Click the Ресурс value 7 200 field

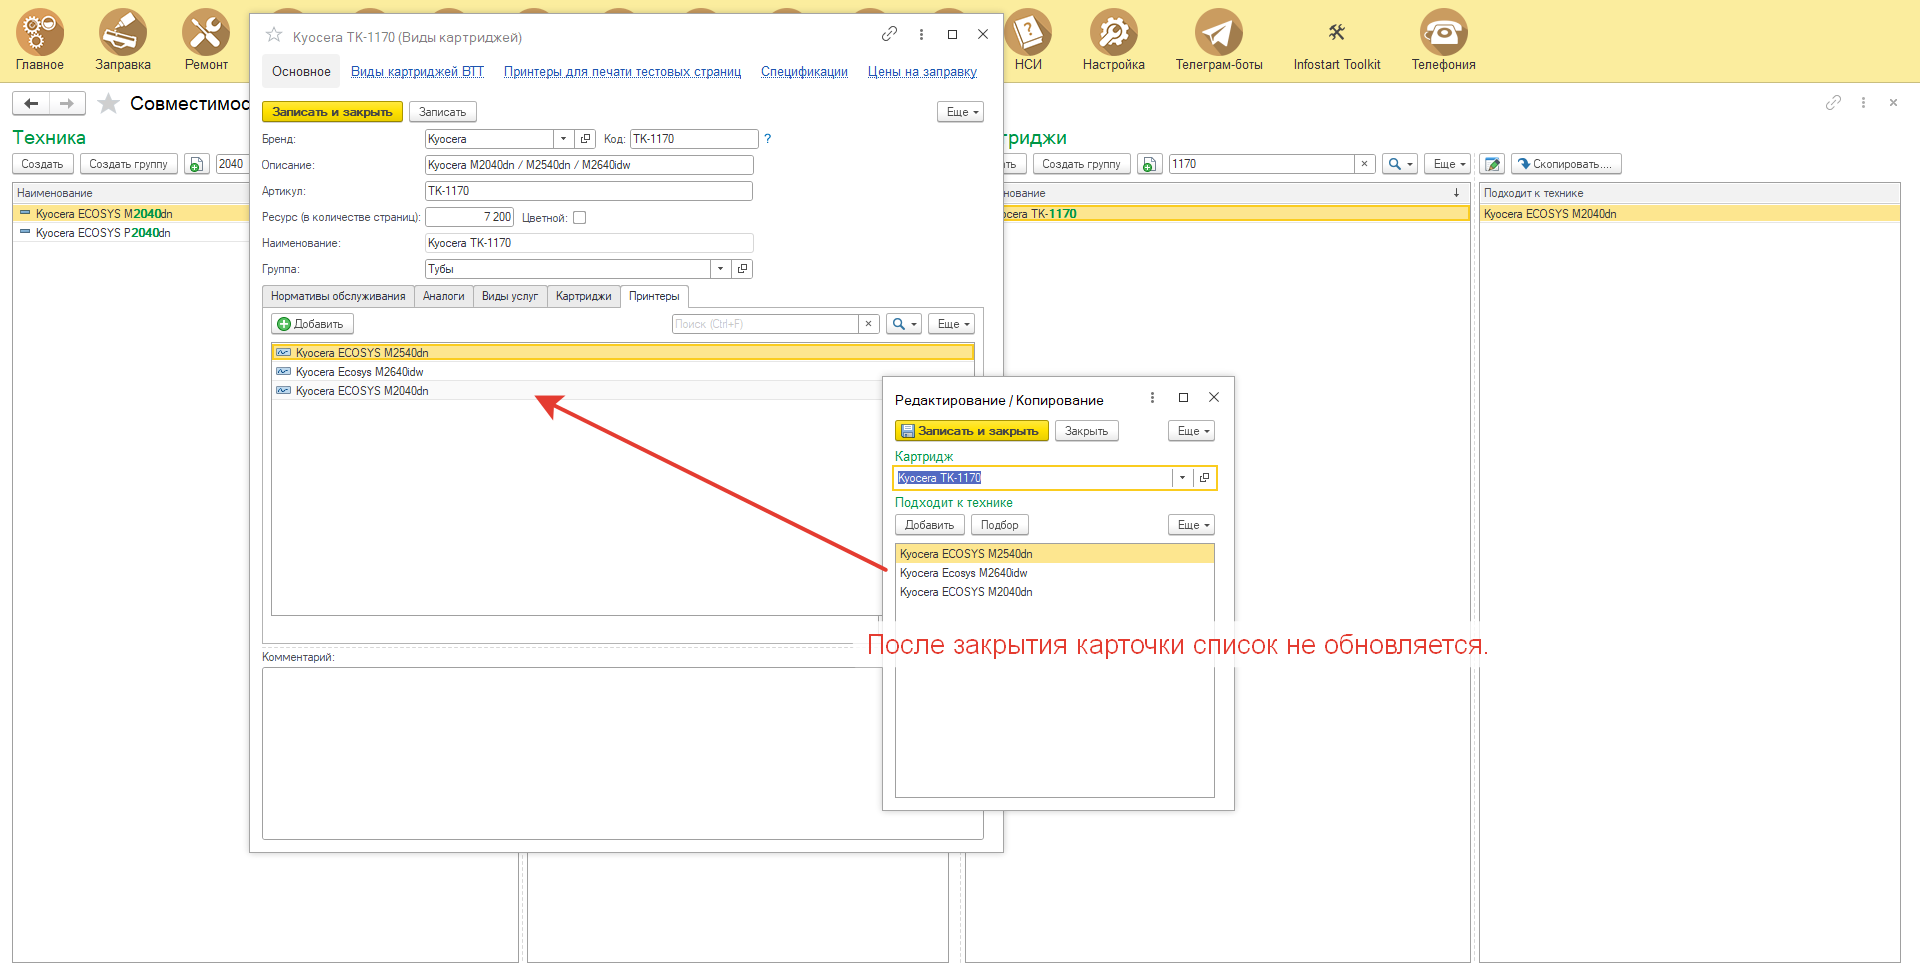(x=469, y=217)
